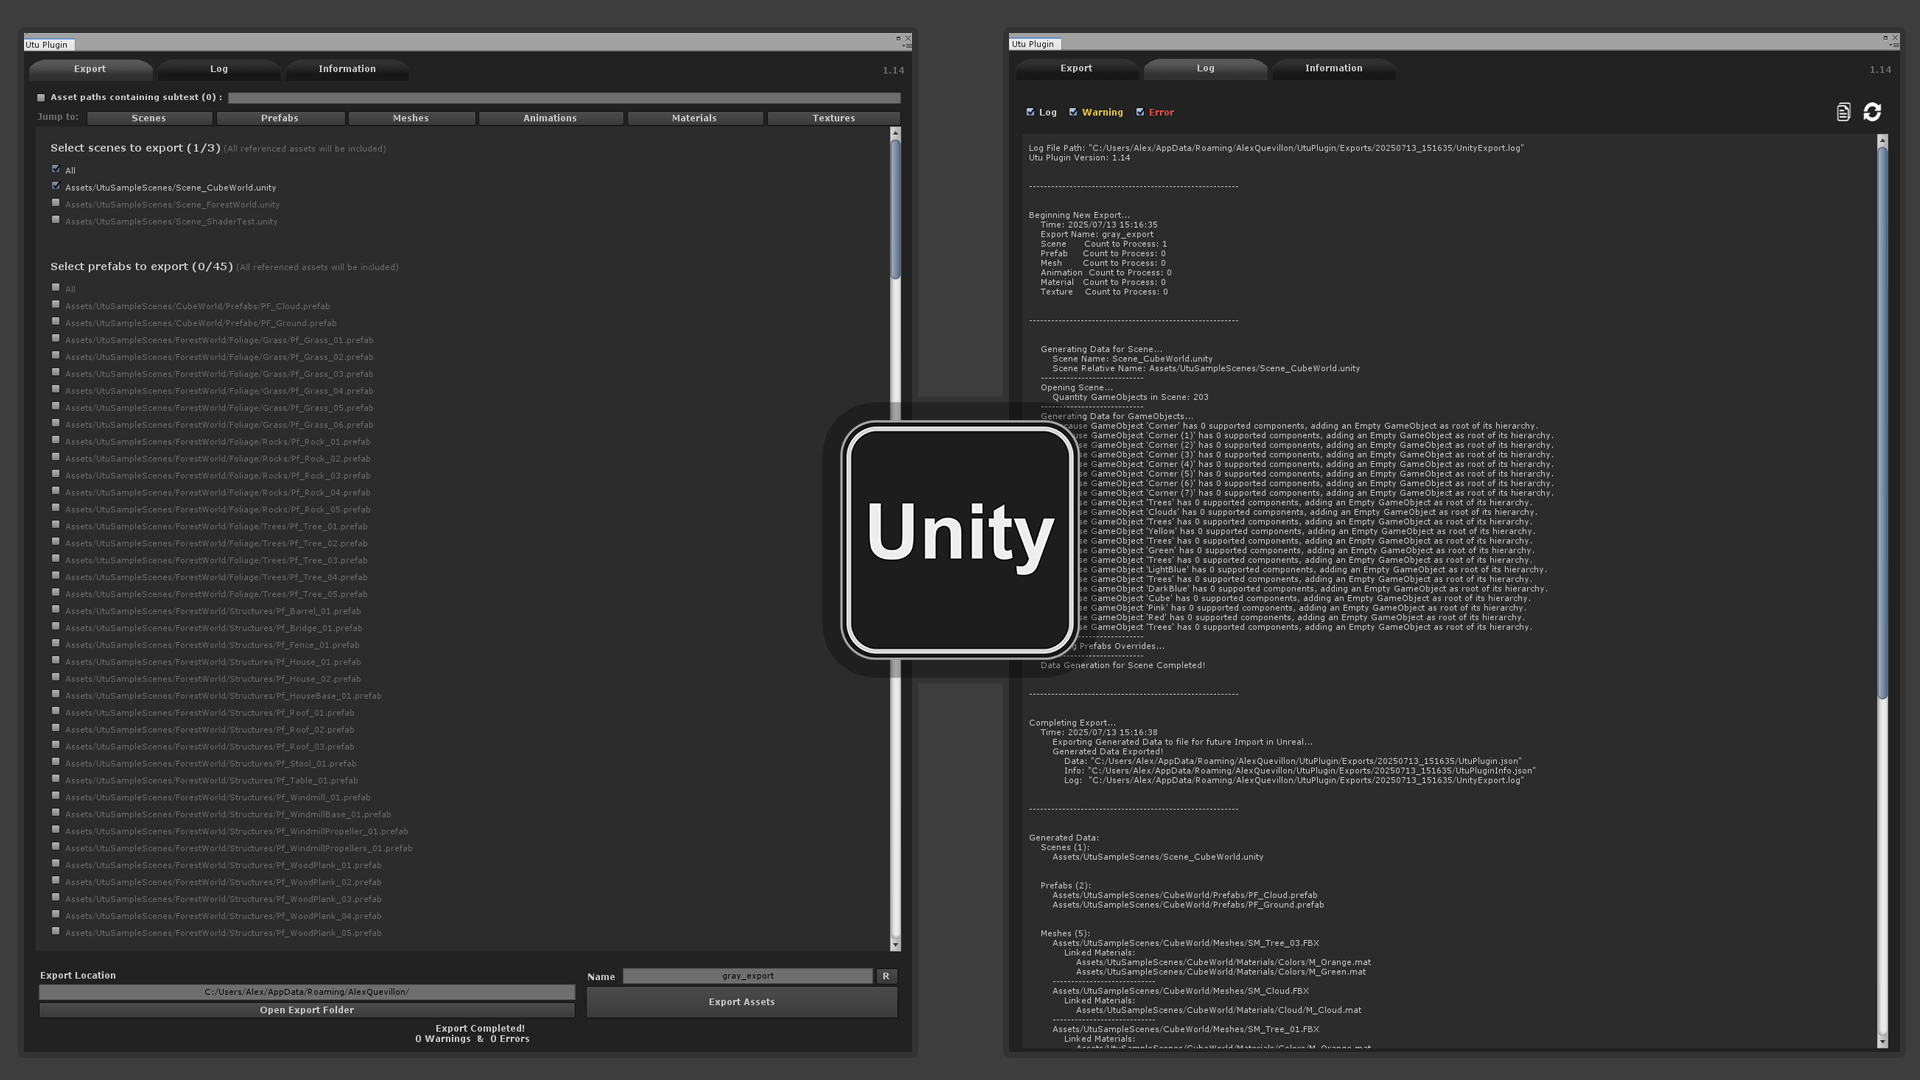Click the export Name field gray_export
The width and height of the screenshot is (1920, 1080).
pyautogui.click(x=748, y=976)
